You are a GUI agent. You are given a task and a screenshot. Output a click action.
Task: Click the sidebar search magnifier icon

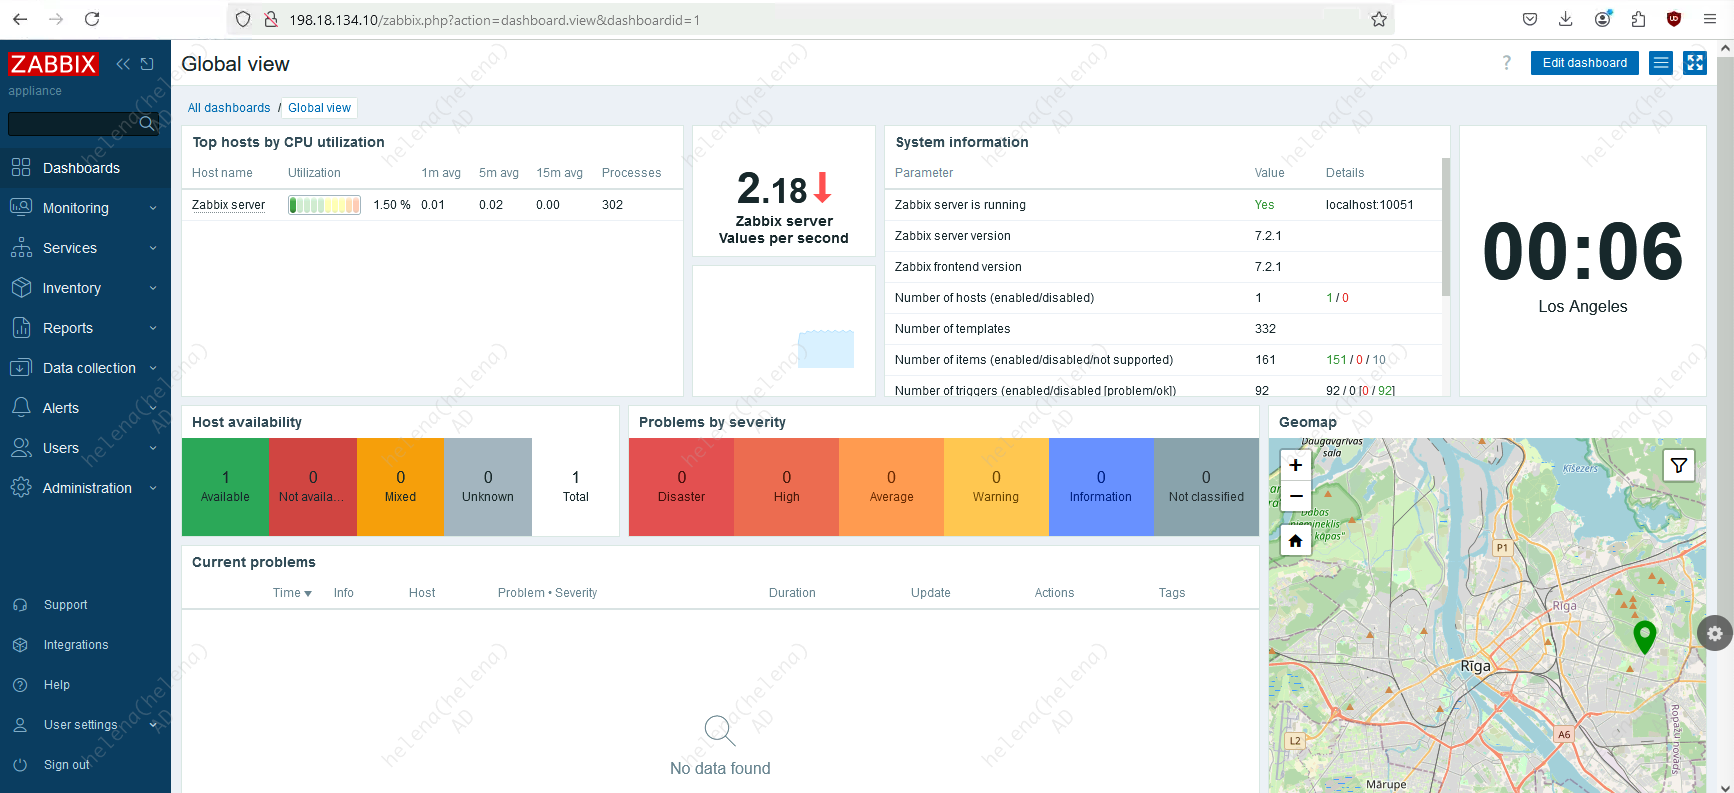click(x=147, y=123)
